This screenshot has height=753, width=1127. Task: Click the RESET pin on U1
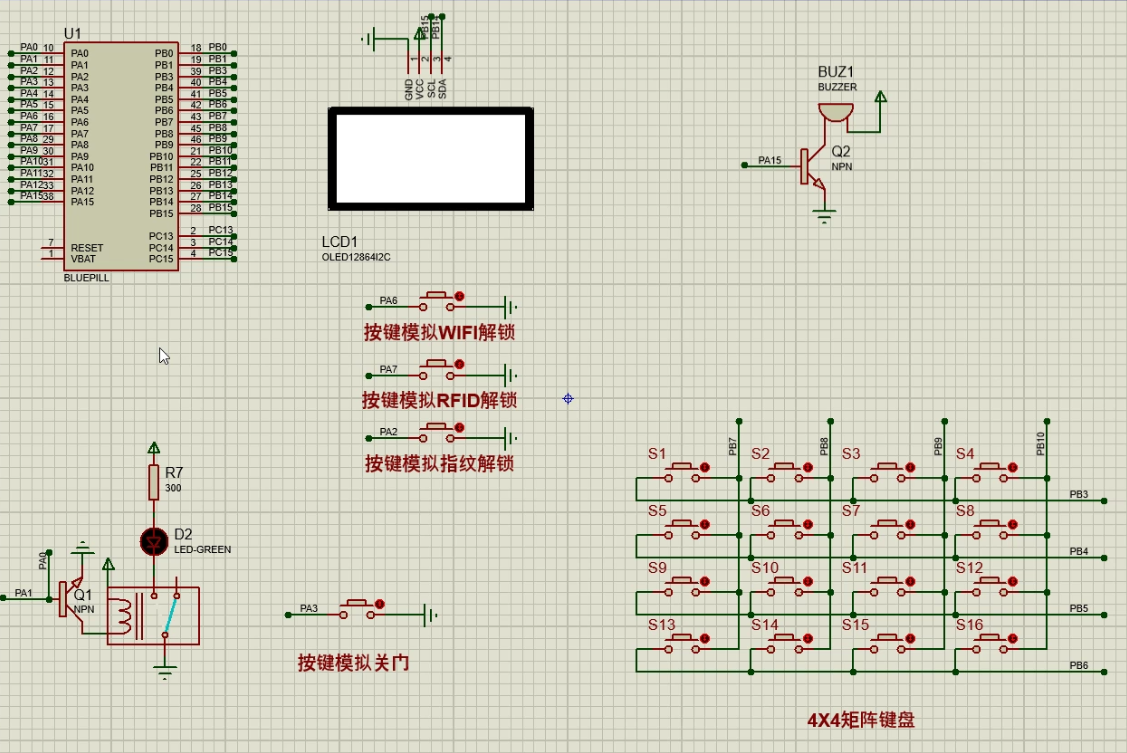click(x=87, y=247)
